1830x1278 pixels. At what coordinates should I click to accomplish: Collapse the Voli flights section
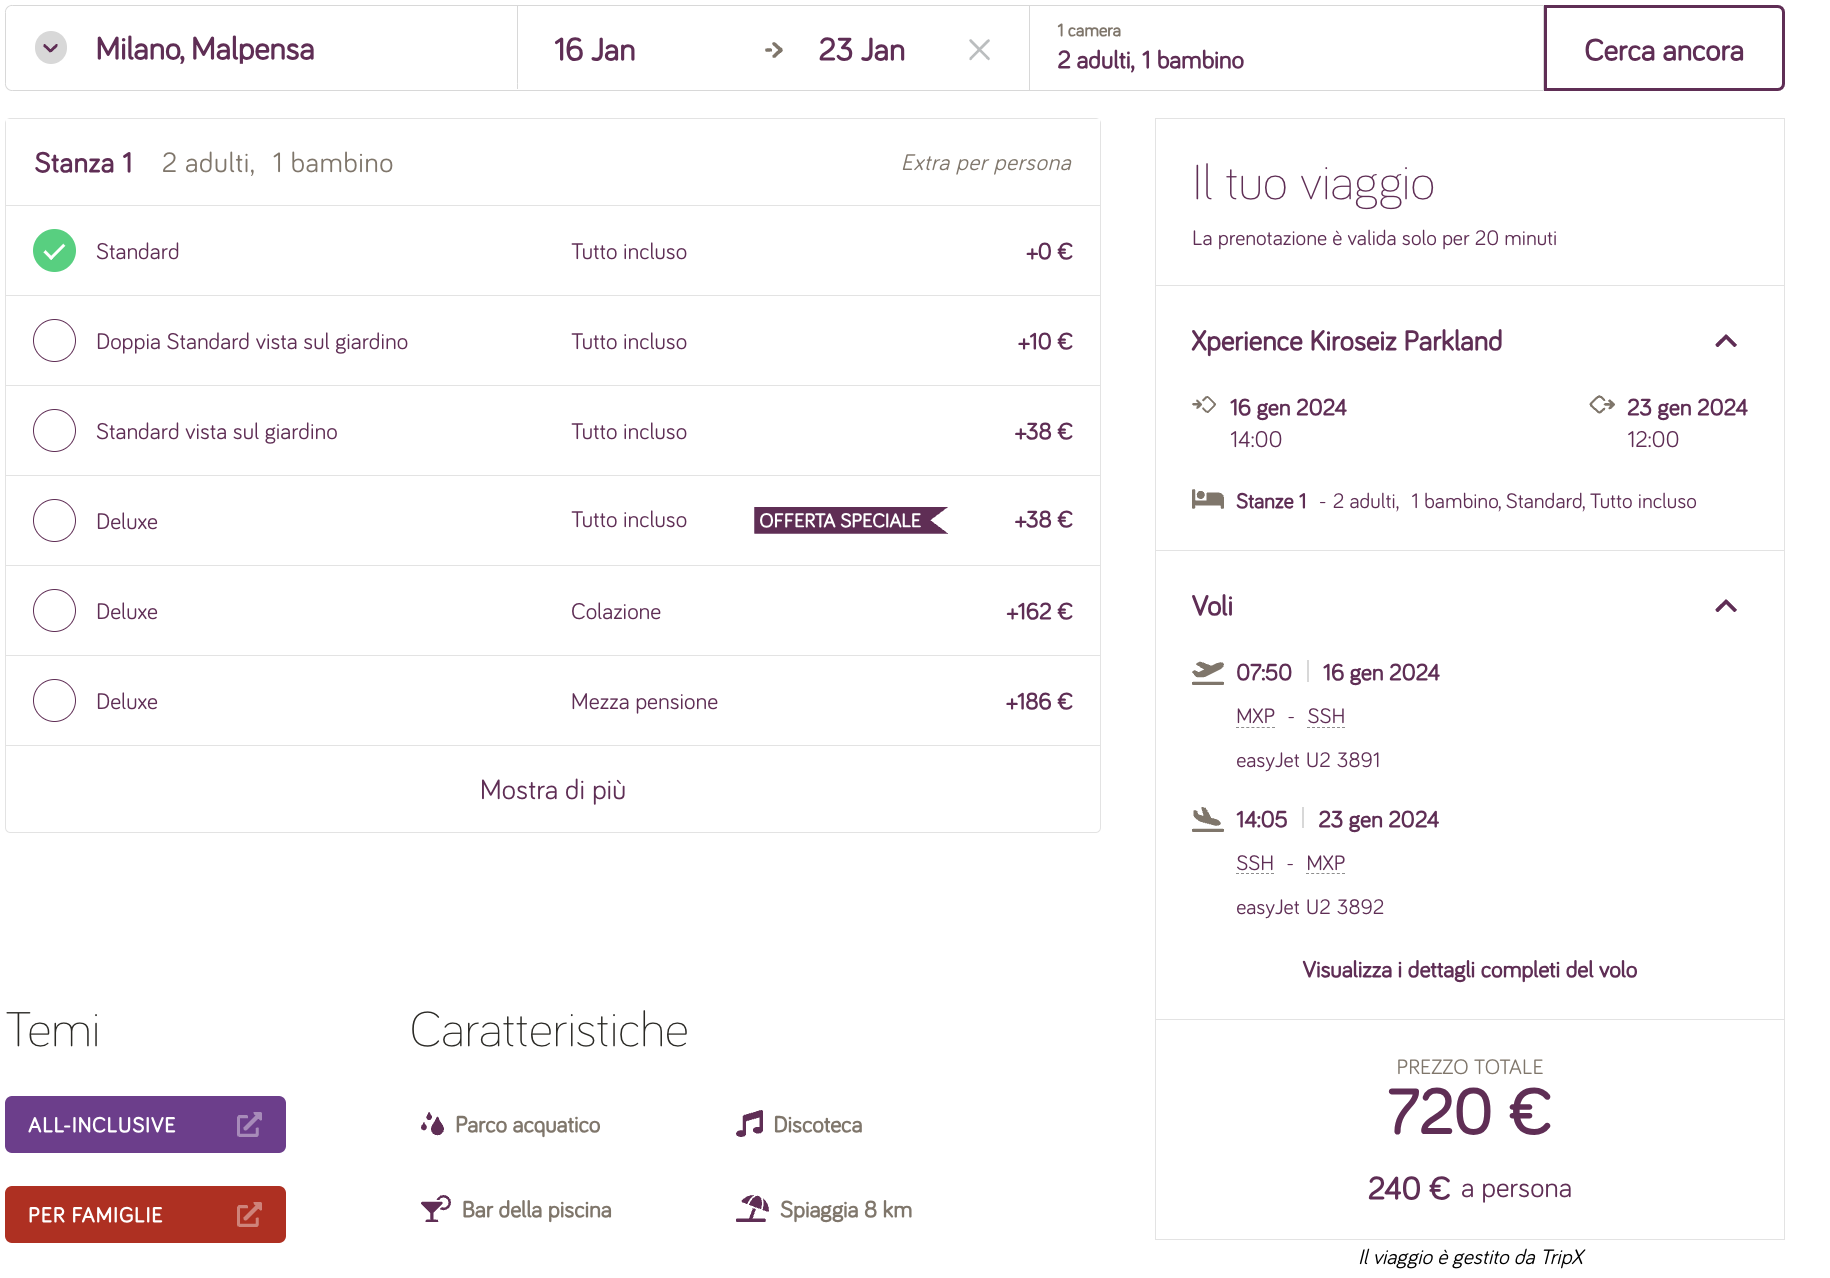point(1726,606)
